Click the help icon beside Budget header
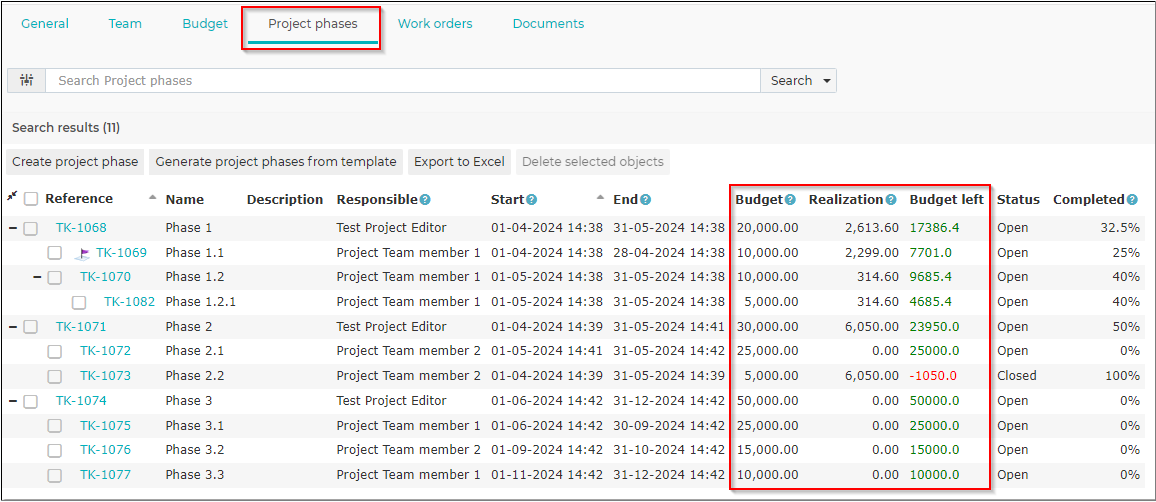 pos(790,200)
